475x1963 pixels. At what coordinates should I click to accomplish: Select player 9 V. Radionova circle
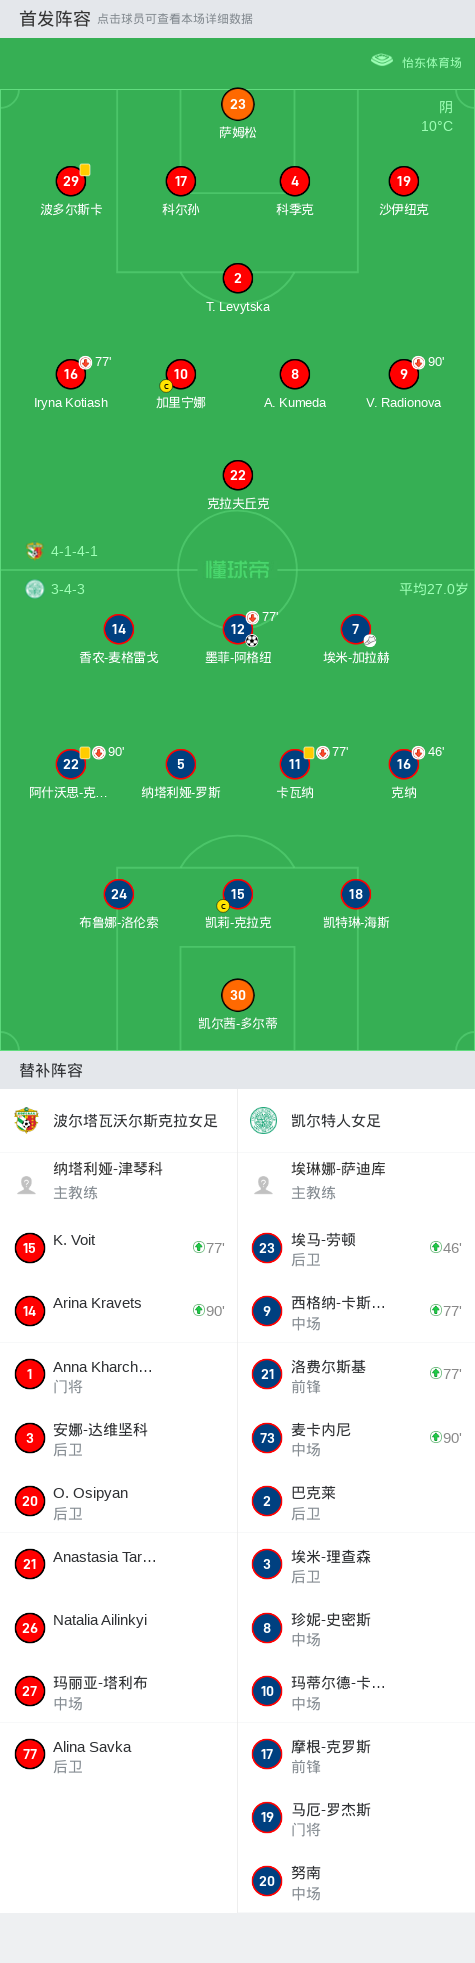point(404,374)
